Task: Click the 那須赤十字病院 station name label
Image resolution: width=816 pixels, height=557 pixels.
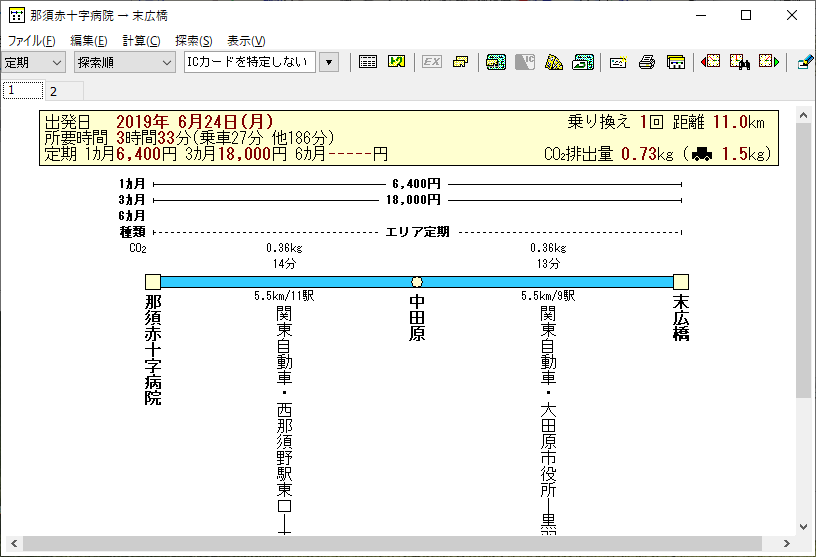Action: pos(153,349)
